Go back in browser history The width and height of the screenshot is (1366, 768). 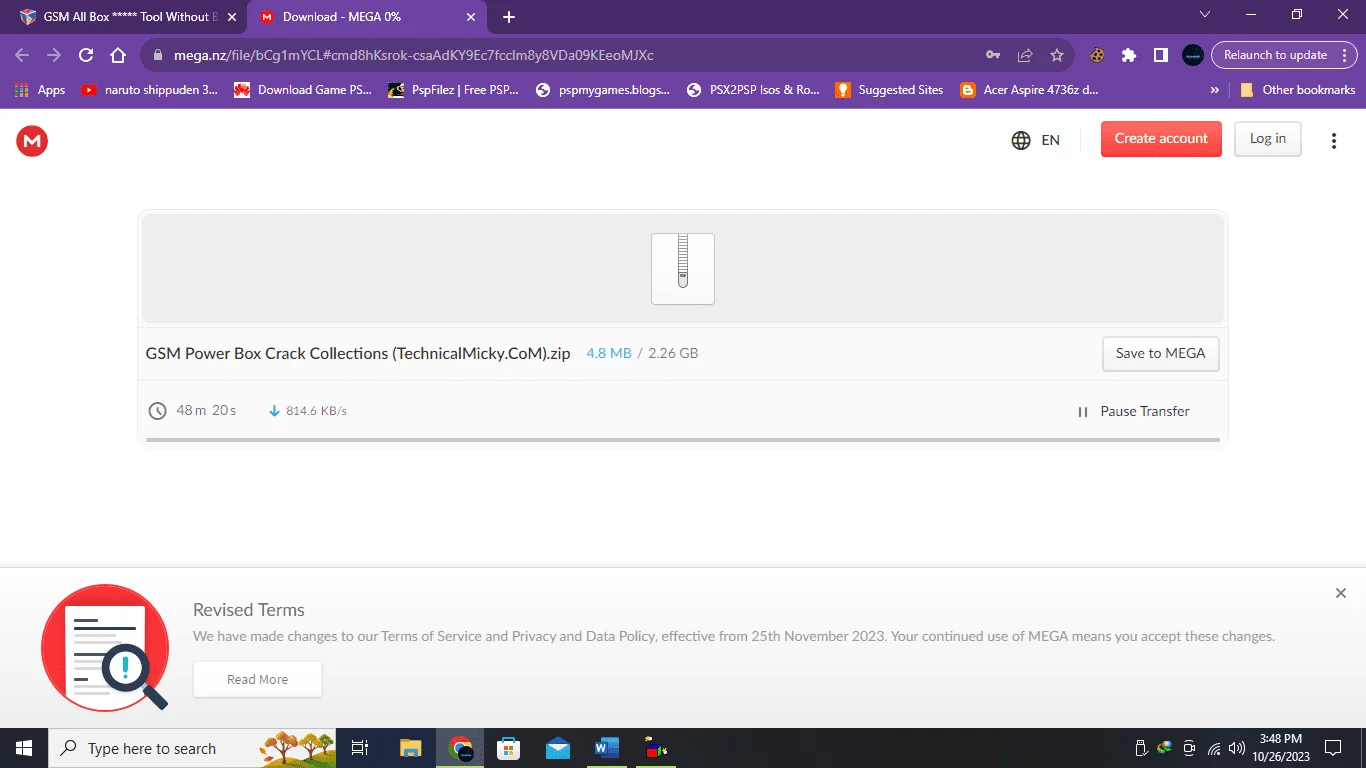tap(22, 55)
